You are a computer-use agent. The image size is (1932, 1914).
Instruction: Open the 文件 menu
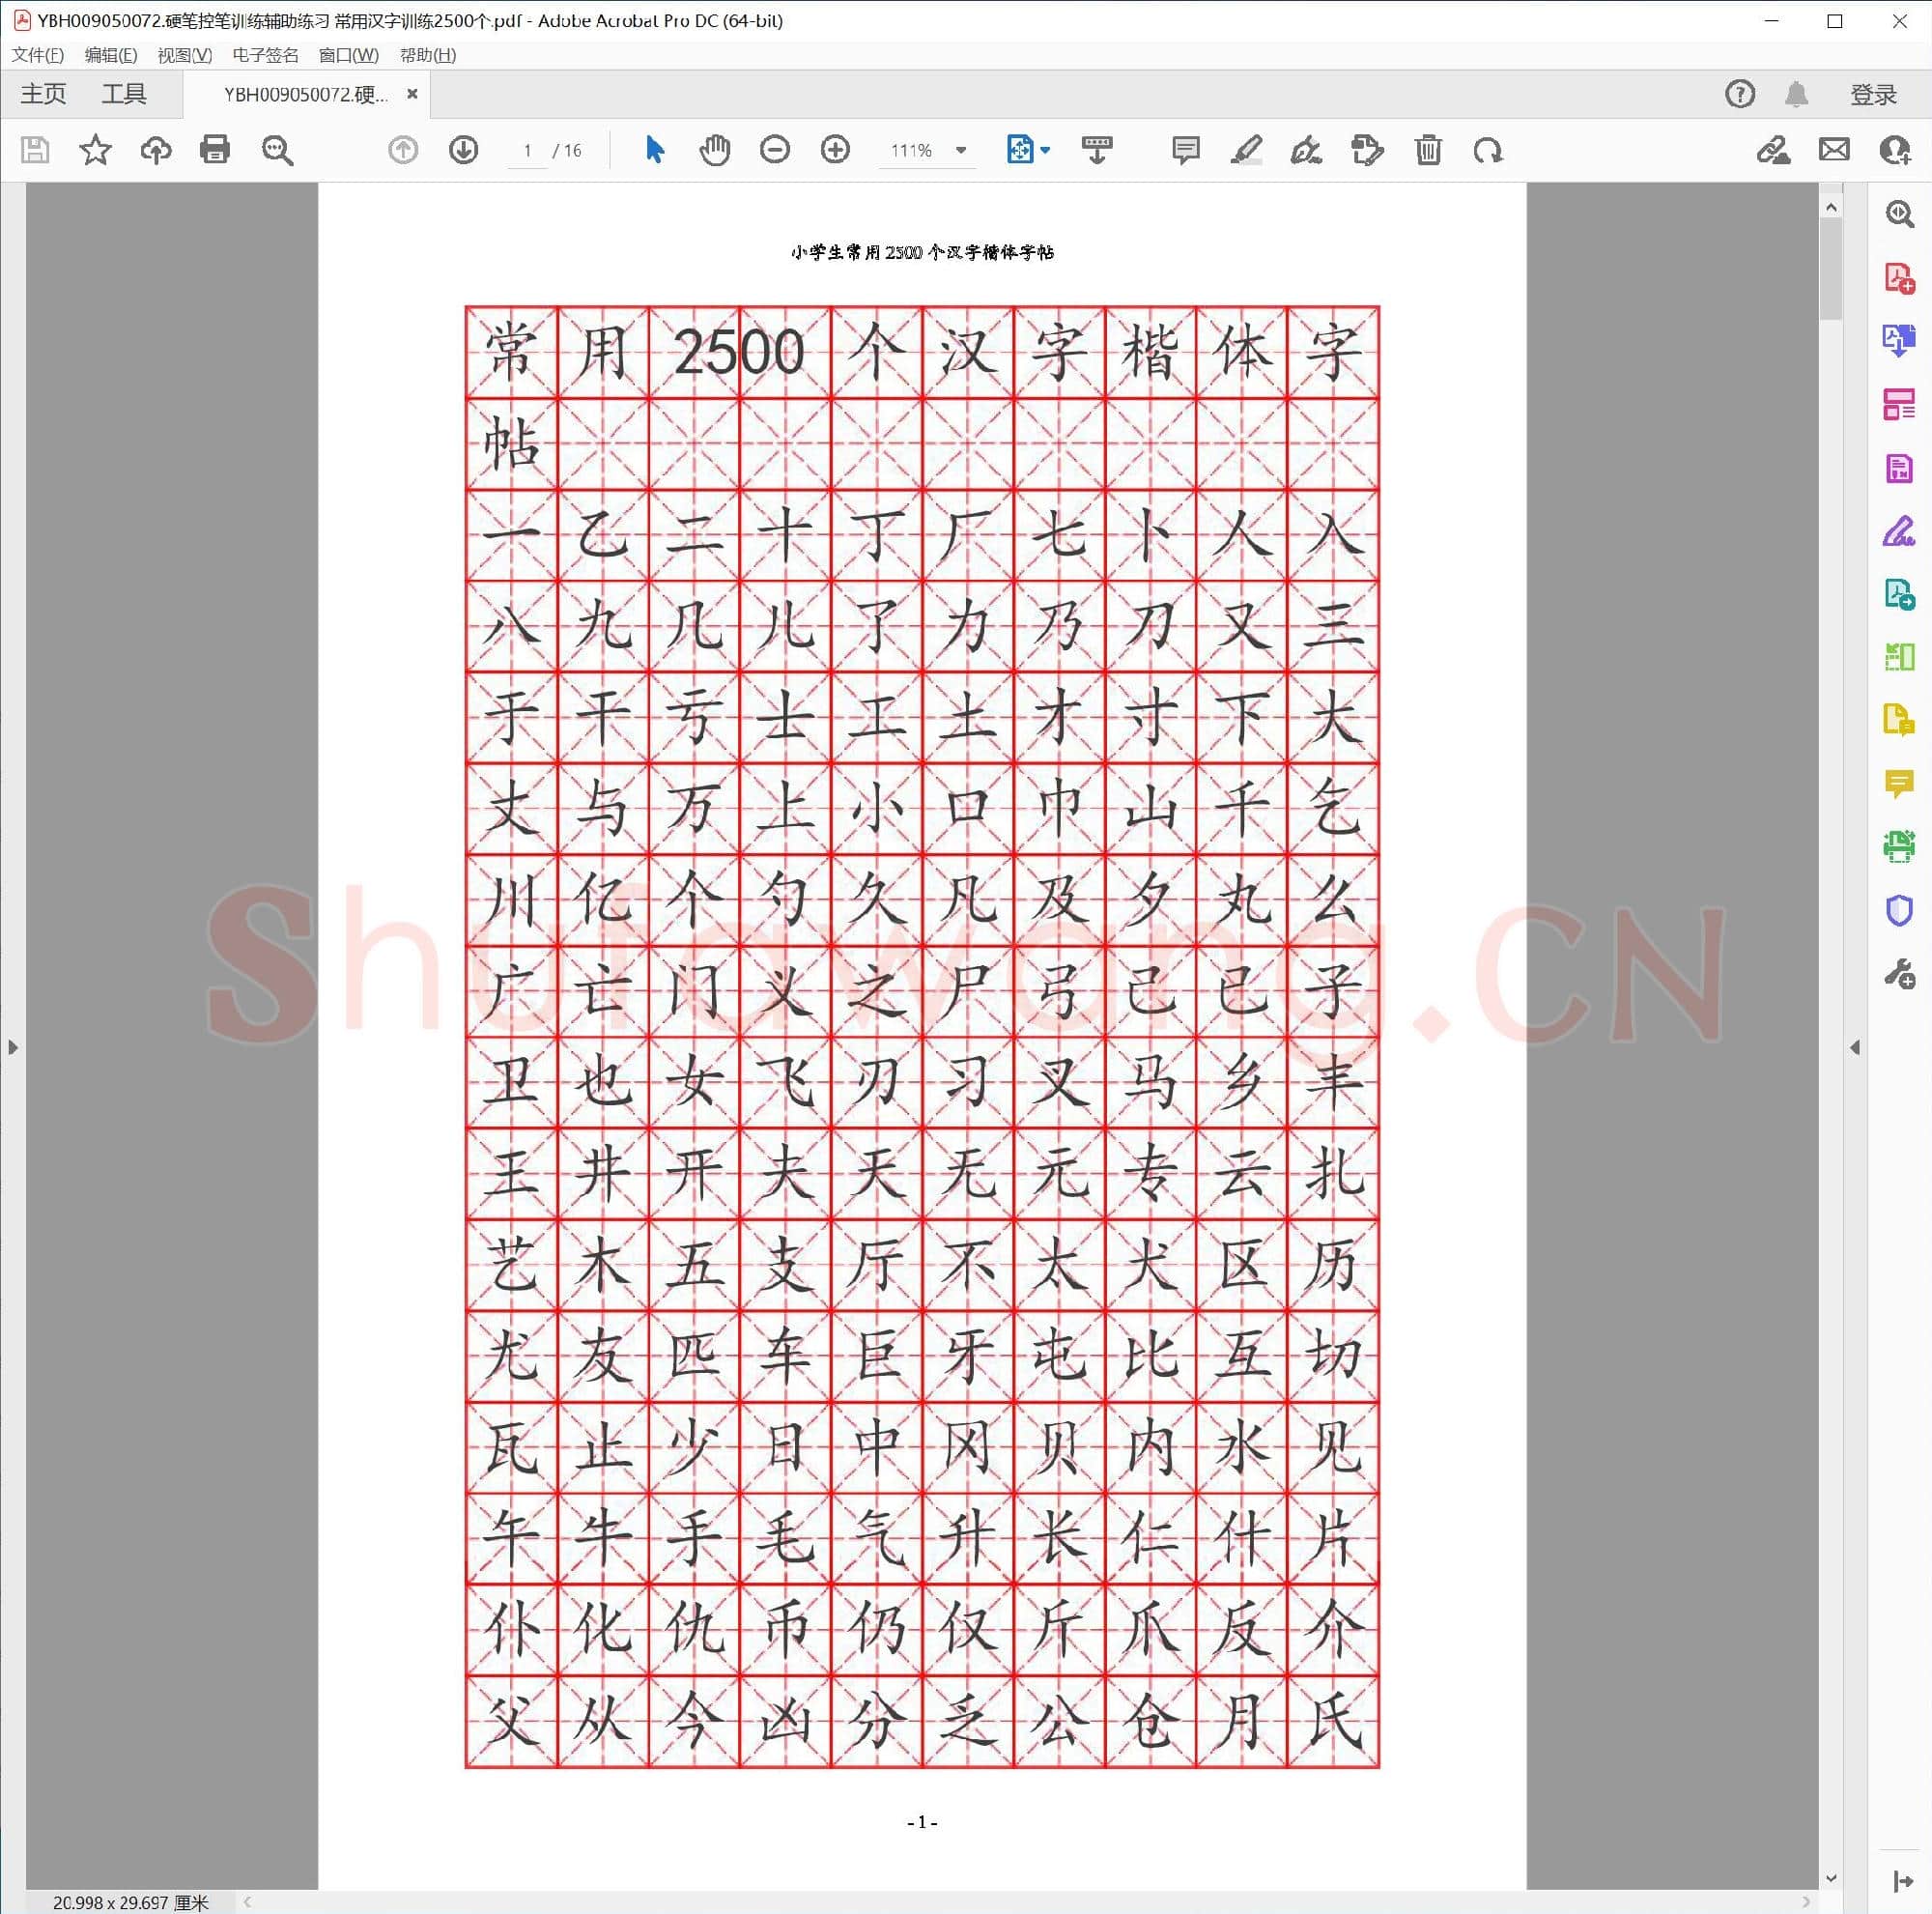[x=37, y=55]
